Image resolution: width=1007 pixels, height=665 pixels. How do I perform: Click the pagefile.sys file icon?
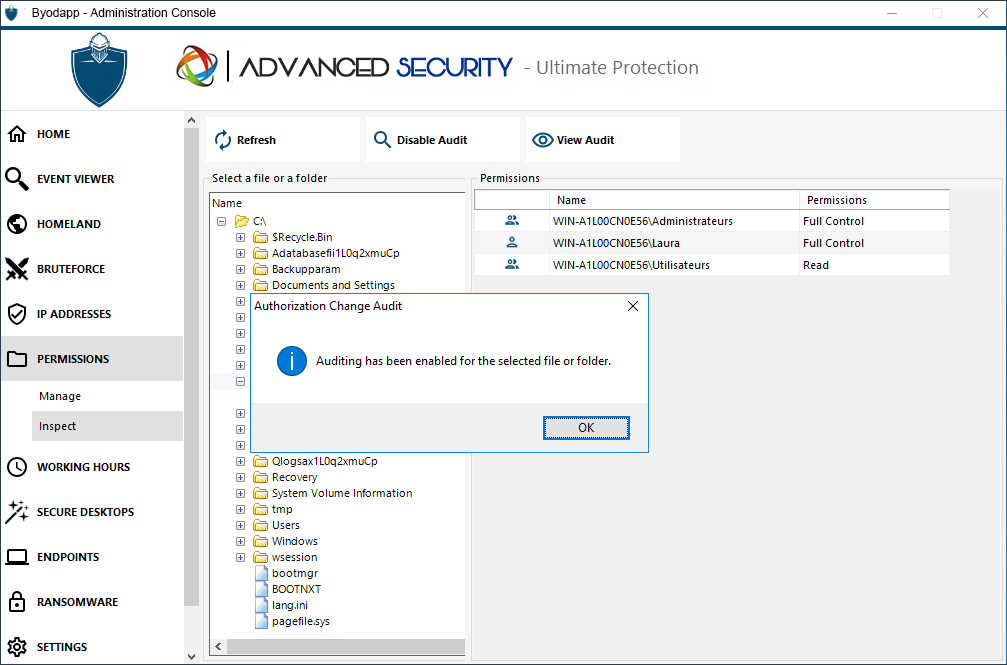tap(261, 621)
